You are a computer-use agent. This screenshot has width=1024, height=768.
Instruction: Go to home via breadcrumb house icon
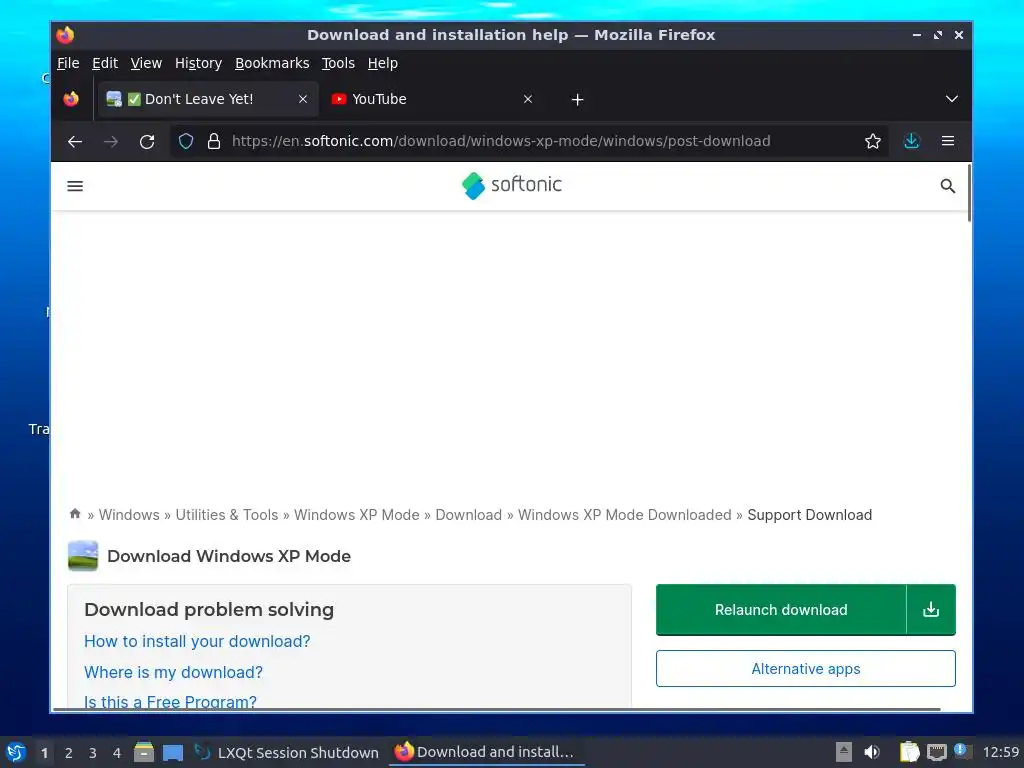75,514
